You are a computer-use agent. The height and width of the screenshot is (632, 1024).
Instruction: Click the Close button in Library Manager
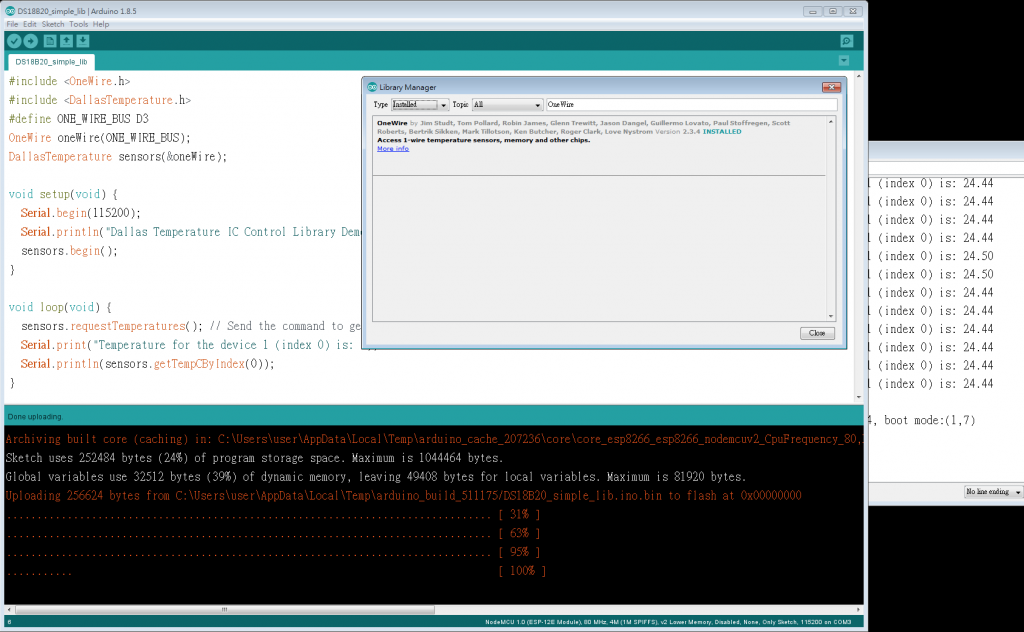pos(817,333)
